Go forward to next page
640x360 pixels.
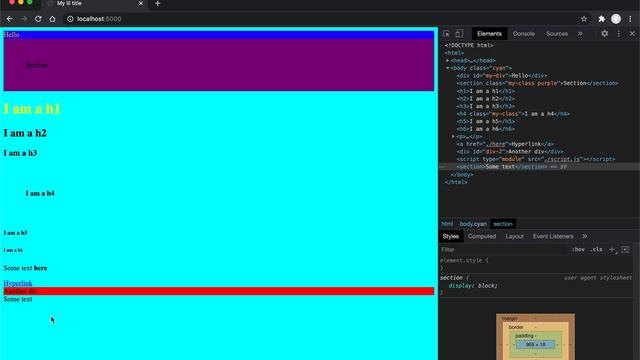(24, 19)
